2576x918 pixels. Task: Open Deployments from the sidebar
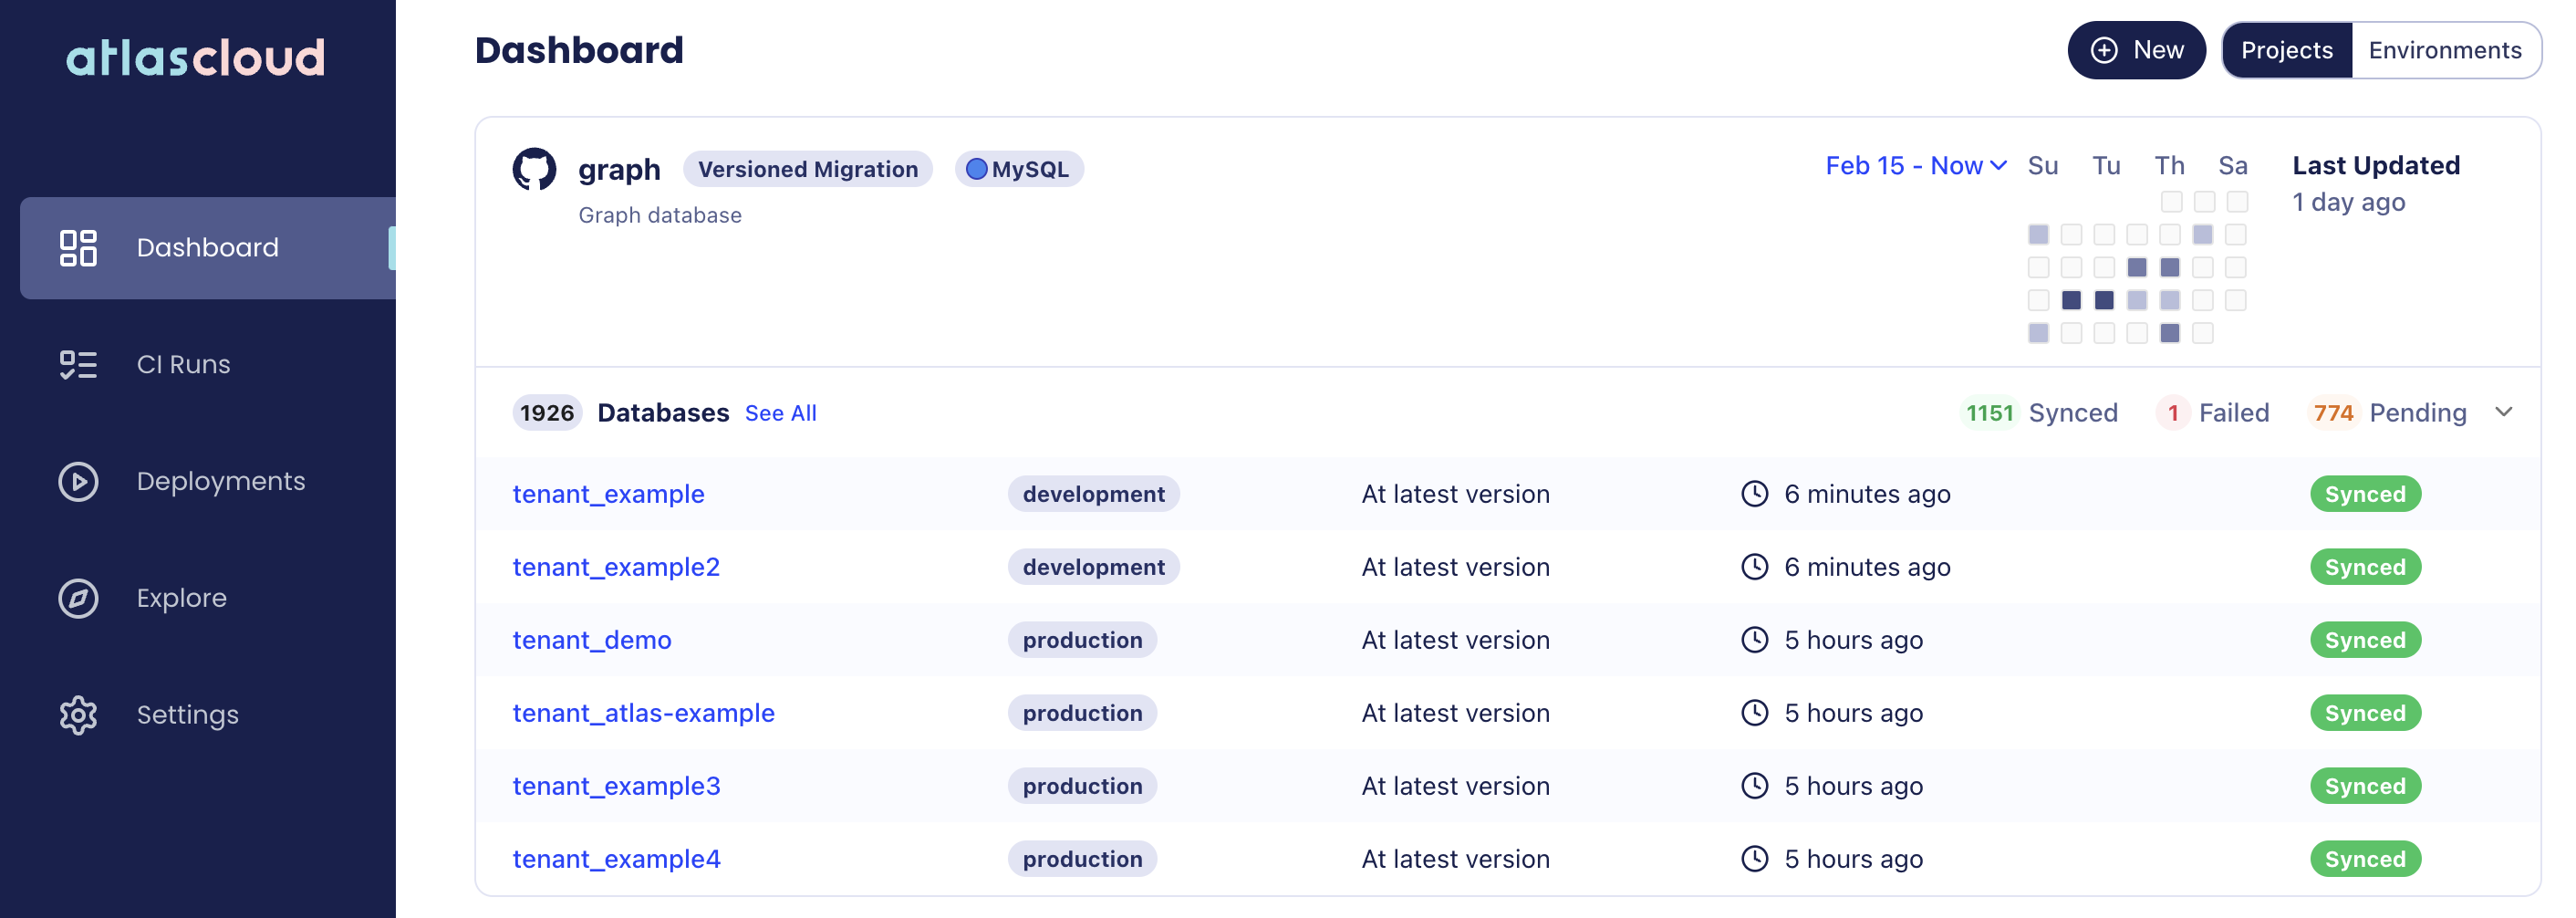click(x=78, y=482)
